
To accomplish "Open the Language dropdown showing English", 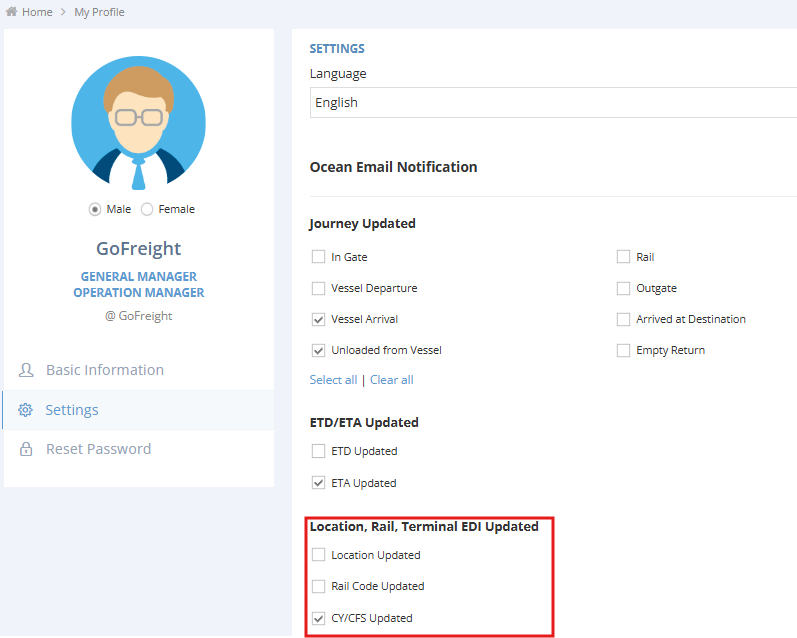I will [x=552, y=103].
